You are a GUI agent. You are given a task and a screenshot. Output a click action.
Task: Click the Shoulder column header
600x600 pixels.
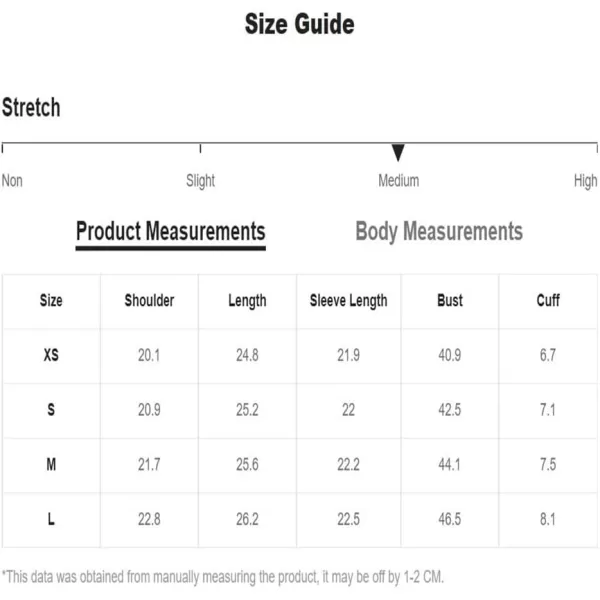[x=149, y=300]
